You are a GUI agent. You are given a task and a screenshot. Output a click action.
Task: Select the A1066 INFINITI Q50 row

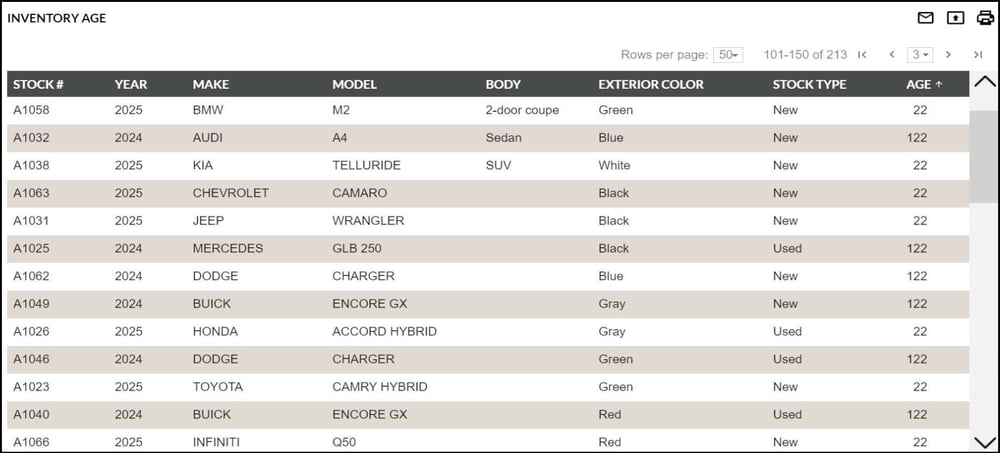pos(488,442)
